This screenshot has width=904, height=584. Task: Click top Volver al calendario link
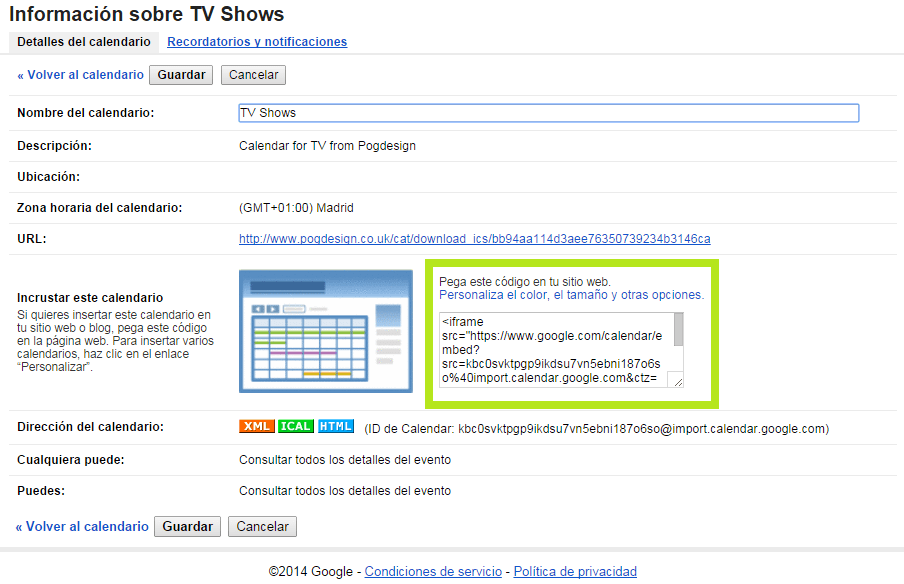[x=81, y=75]
